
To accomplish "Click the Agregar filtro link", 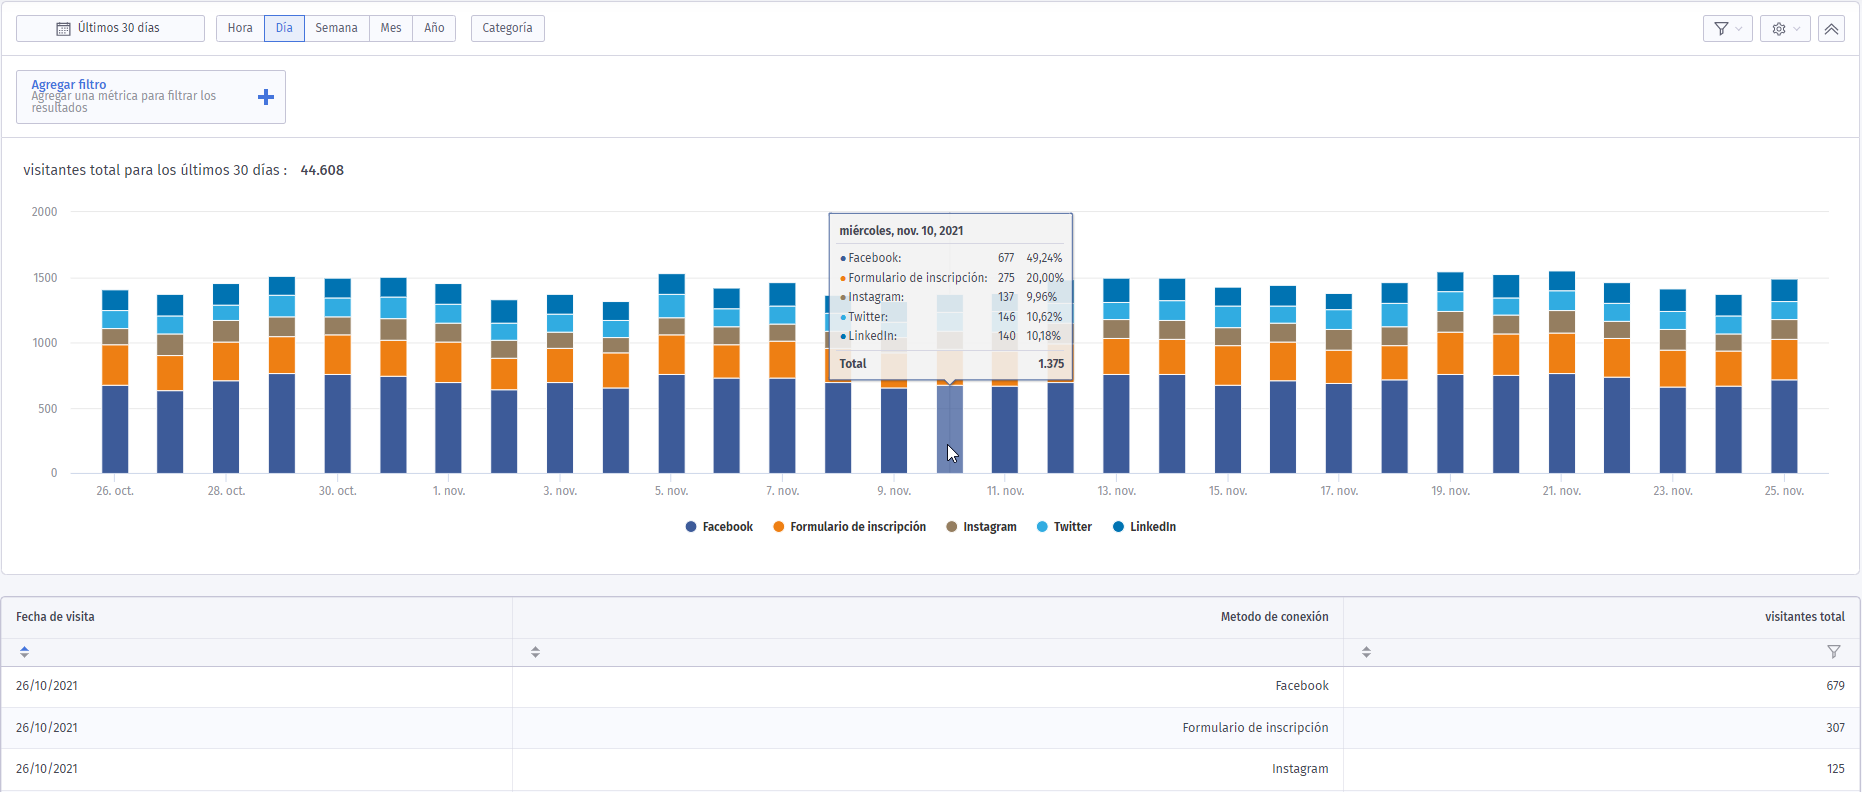I will point(69,85).
